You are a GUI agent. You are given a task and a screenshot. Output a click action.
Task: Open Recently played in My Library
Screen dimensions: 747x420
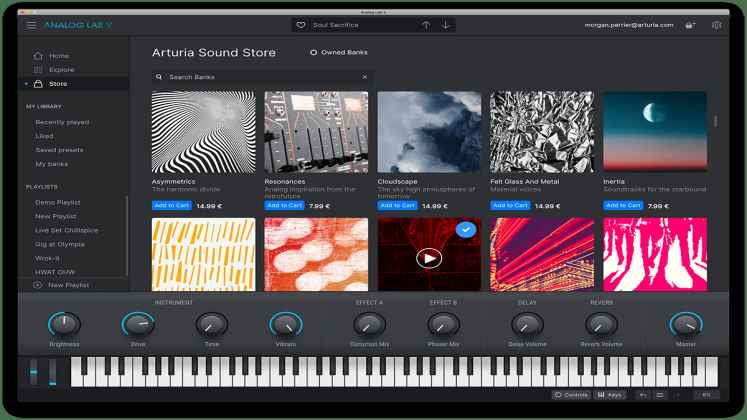[62, 121]
